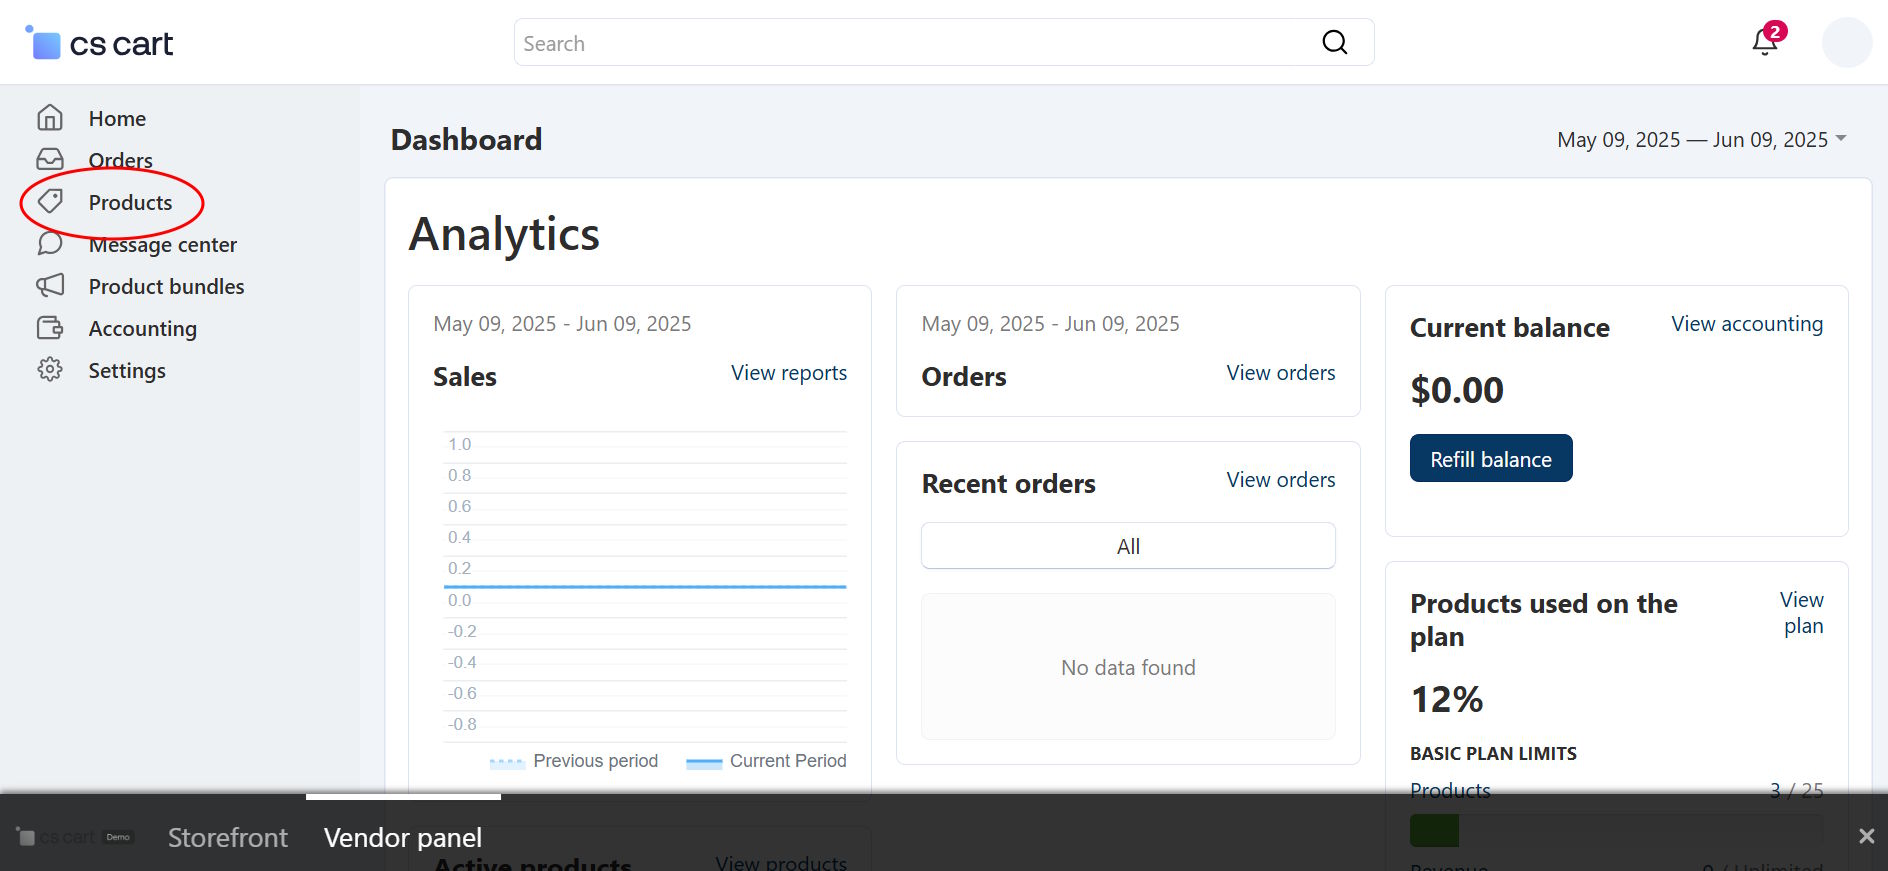
Task: Click the Refill balance button
Action: (x=1491, y=458)
